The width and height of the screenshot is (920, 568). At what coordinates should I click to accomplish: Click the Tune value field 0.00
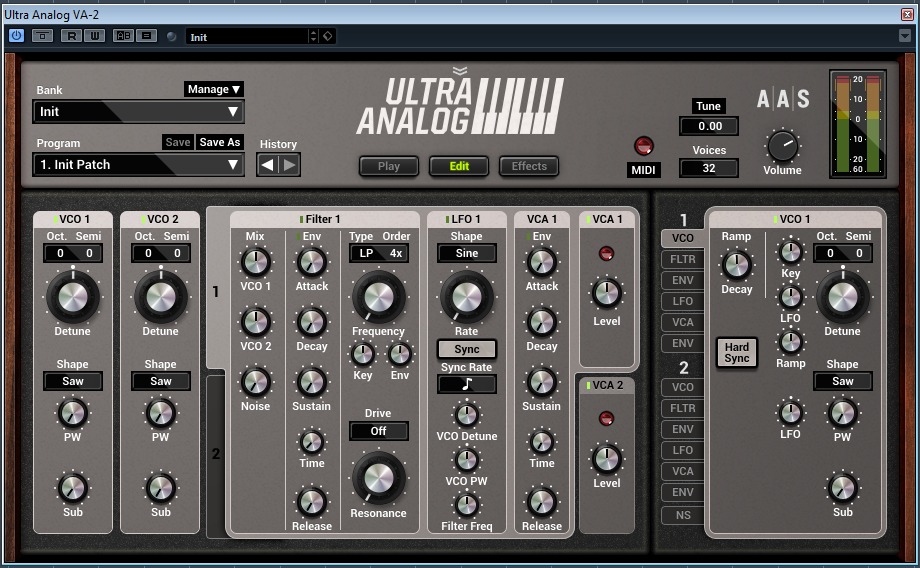pyautogui.click(x=709, y=126)
